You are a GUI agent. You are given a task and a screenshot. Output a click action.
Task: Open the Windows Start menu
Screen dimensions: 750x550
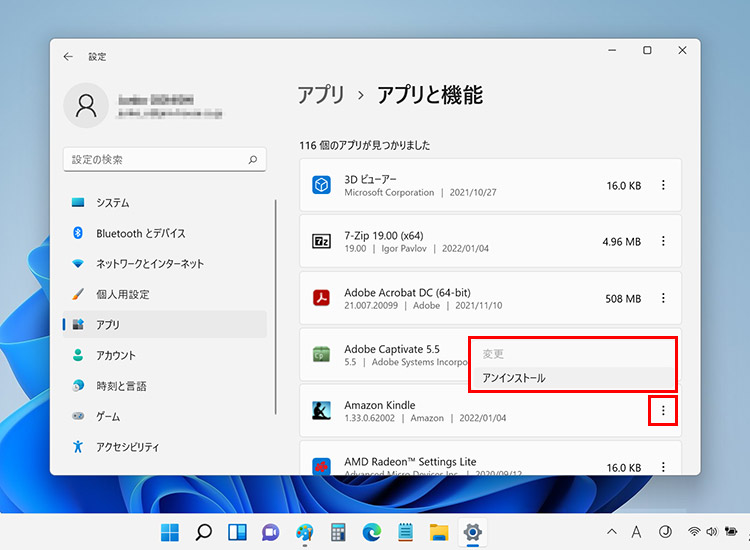(171, 532)
